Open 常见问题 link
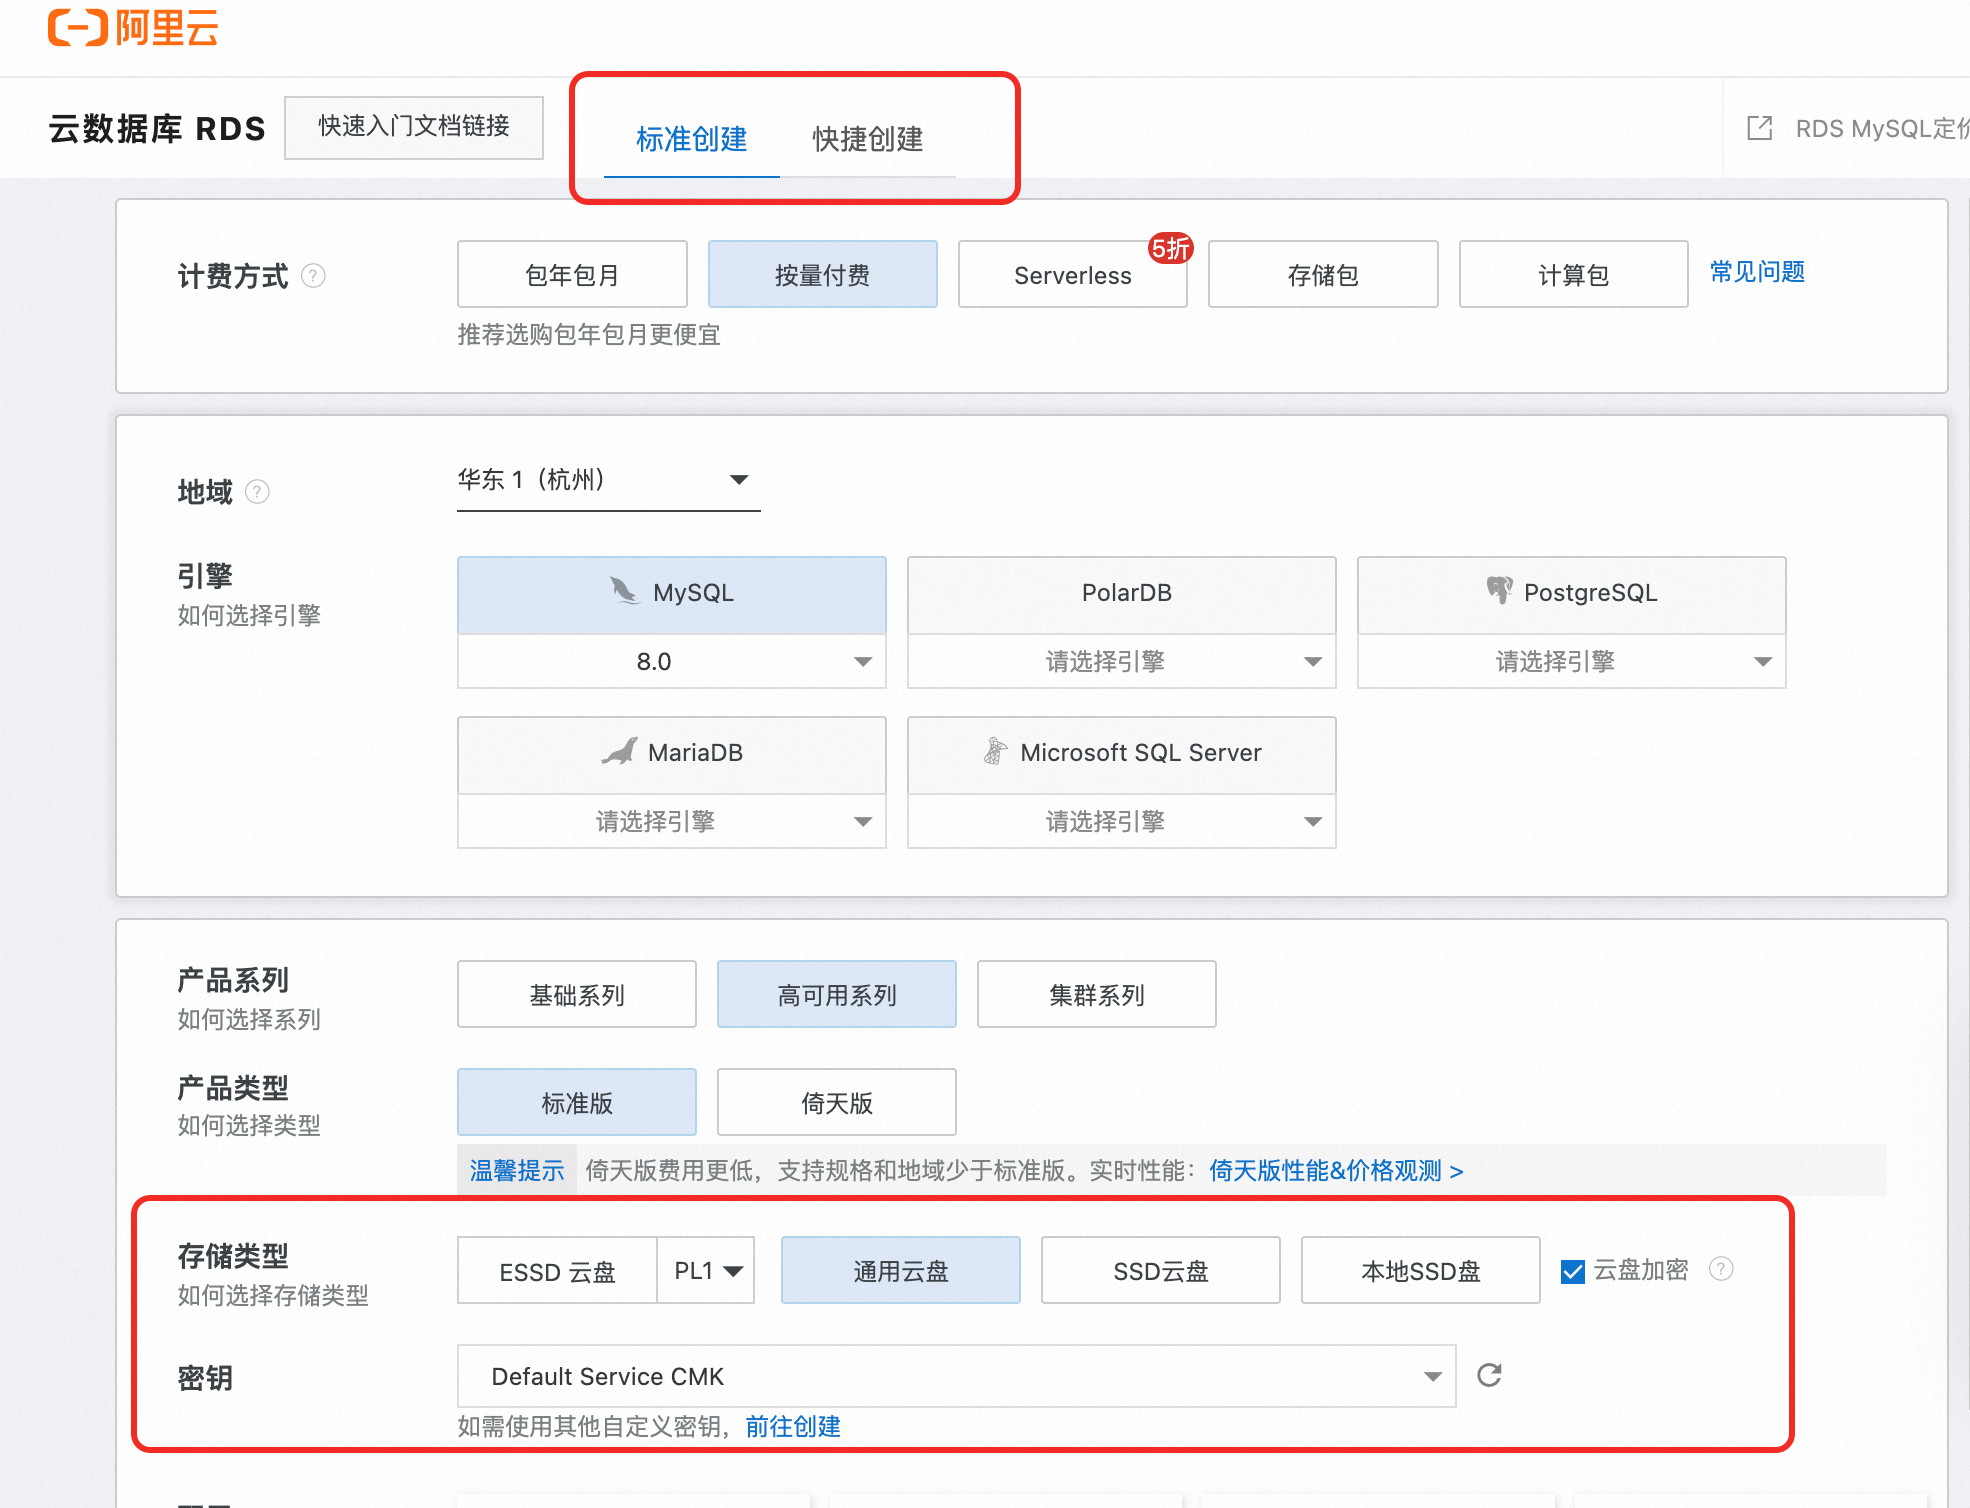The height and width of the screenshot is (1508, 1970). [1757, 271]
